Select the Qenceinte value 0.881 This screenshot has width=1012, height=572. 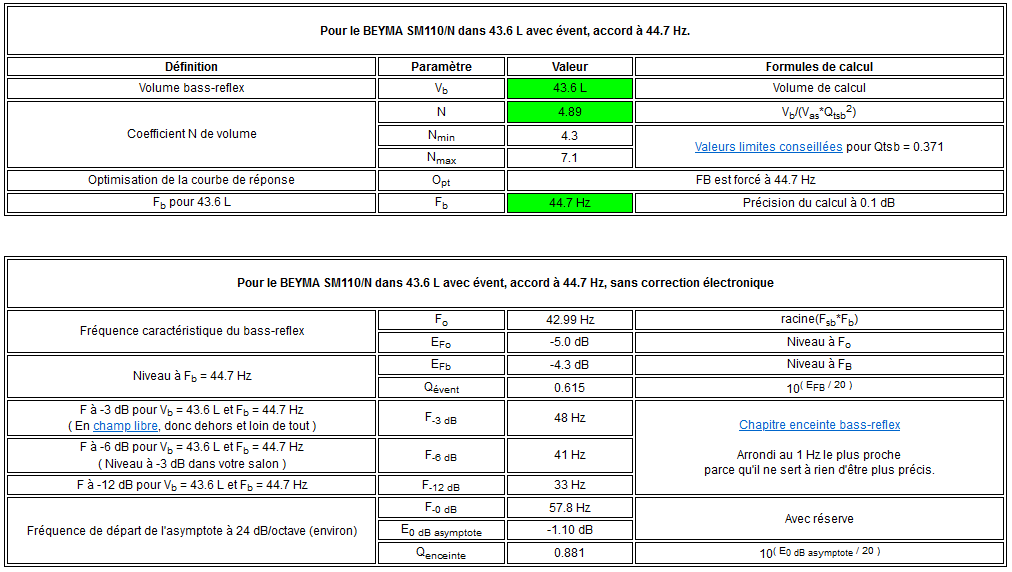click(x=569, y=553)
